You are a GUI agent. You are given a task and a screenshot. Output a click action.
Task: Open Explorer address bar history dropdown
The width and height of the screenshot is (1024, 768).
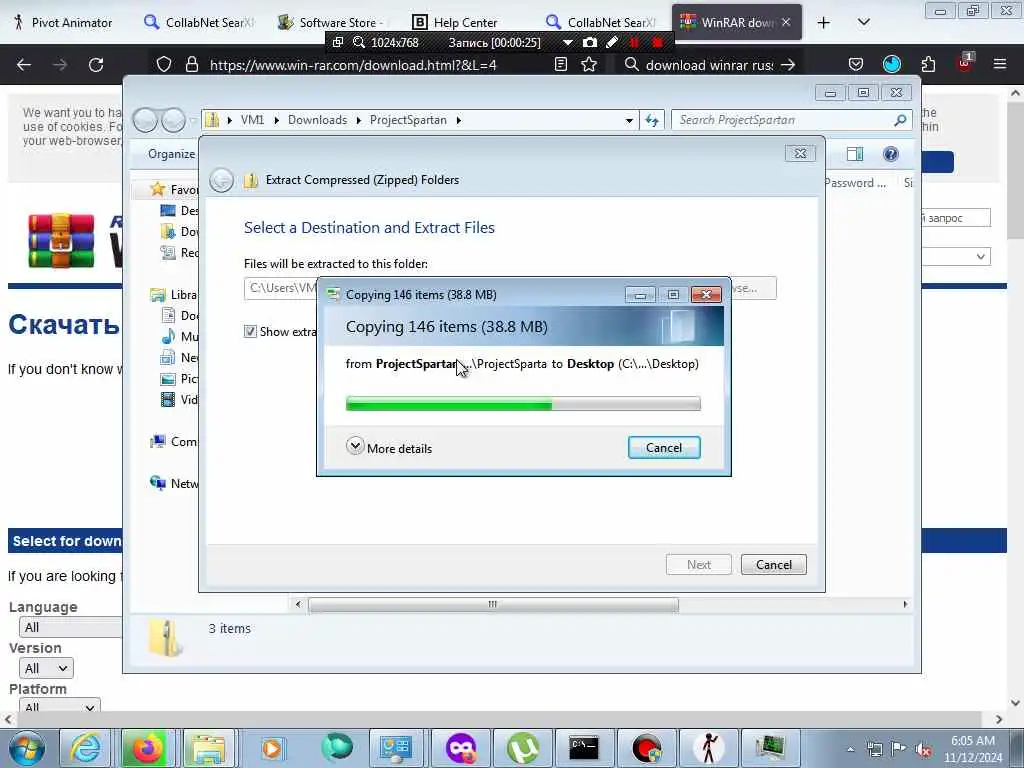(629, 120)
